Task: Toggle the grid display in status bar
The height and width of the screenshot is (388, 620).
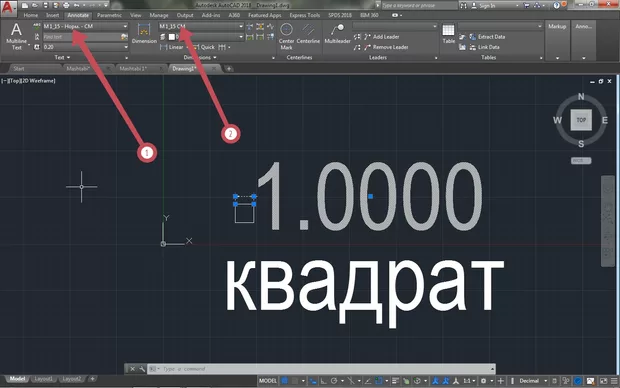Action: pos(284,381)
